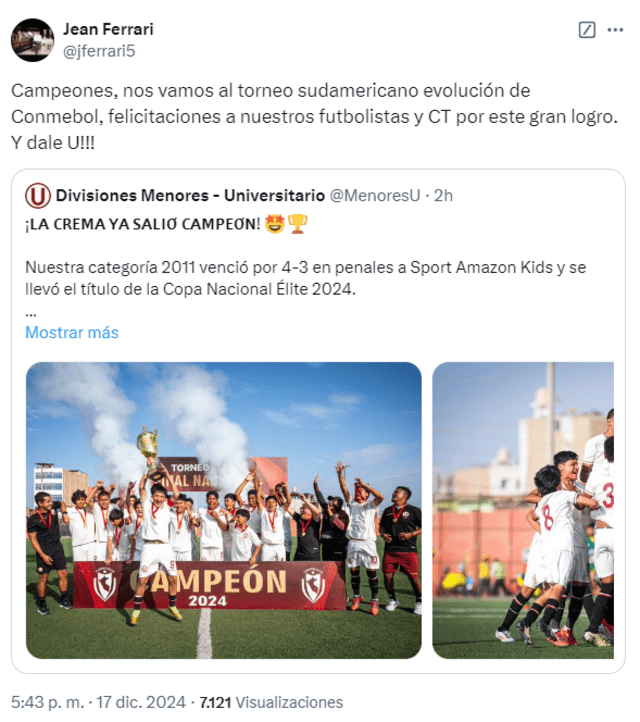The image size is (640, 722).
Task: Click the 2h timestamp of quoted tweet
Action: click(443, 196)
